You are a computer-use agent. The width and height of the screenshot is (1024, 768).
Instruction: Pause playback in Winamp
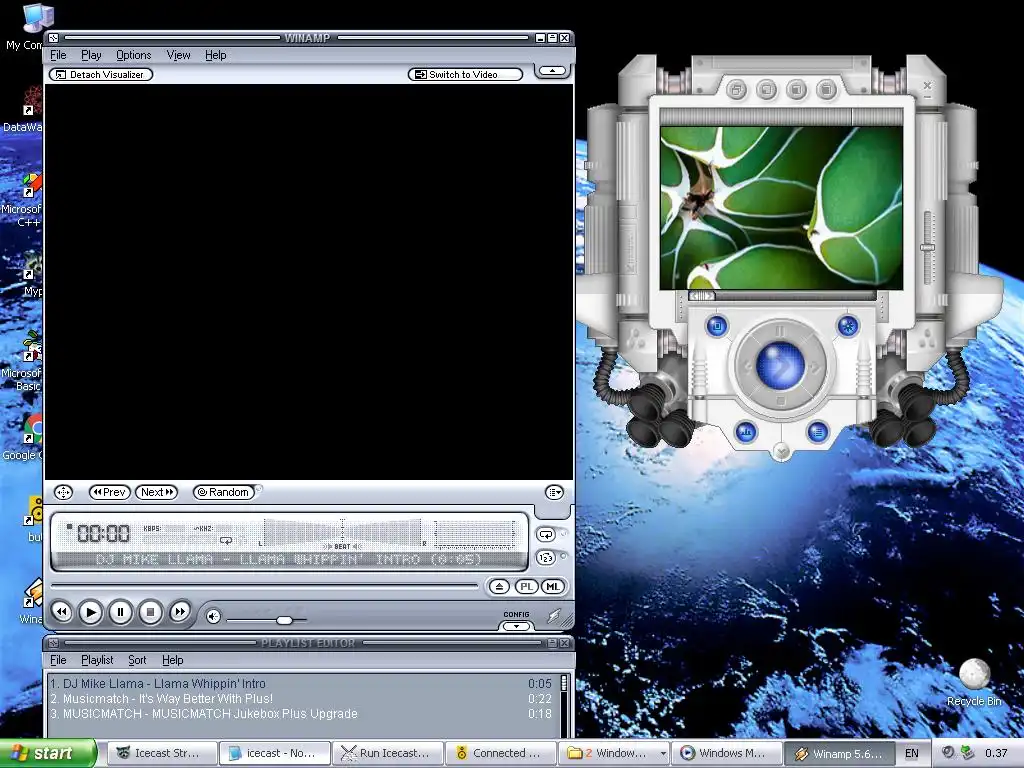pos(120,612)
